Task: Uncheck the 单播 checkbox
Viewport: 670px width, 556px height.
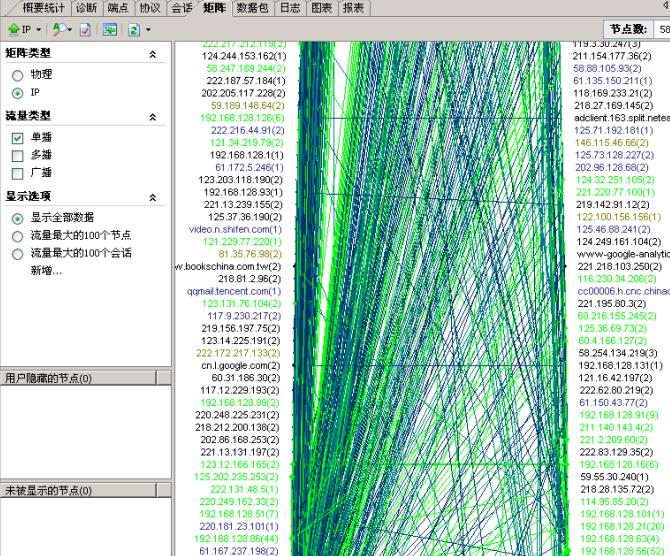Action: (x=17, y=138)
